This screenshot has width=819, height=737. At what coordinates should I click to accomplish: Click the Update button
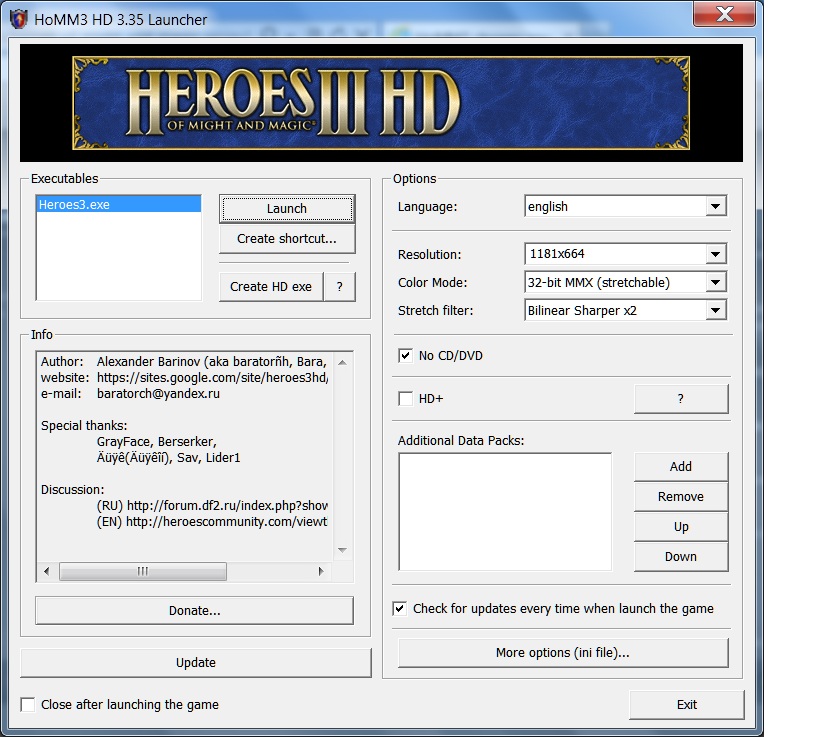point(195,663)
